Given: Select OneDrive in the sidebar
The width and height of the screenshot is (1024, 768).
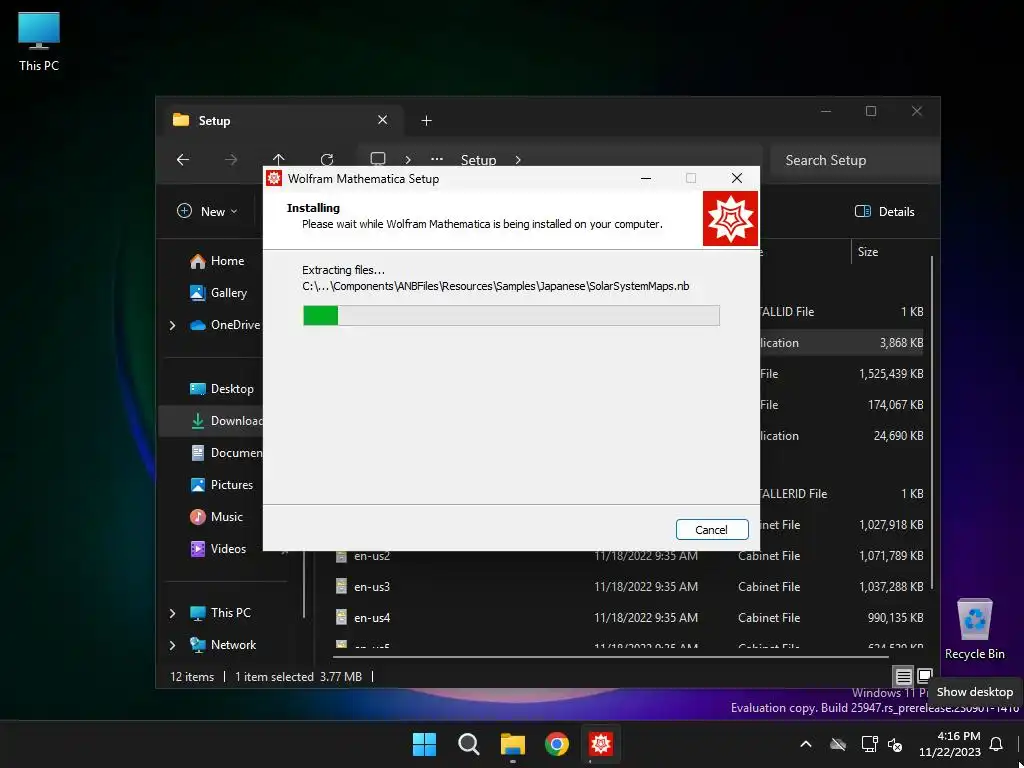Looking at the screenshot, I should tap(225, 325).
